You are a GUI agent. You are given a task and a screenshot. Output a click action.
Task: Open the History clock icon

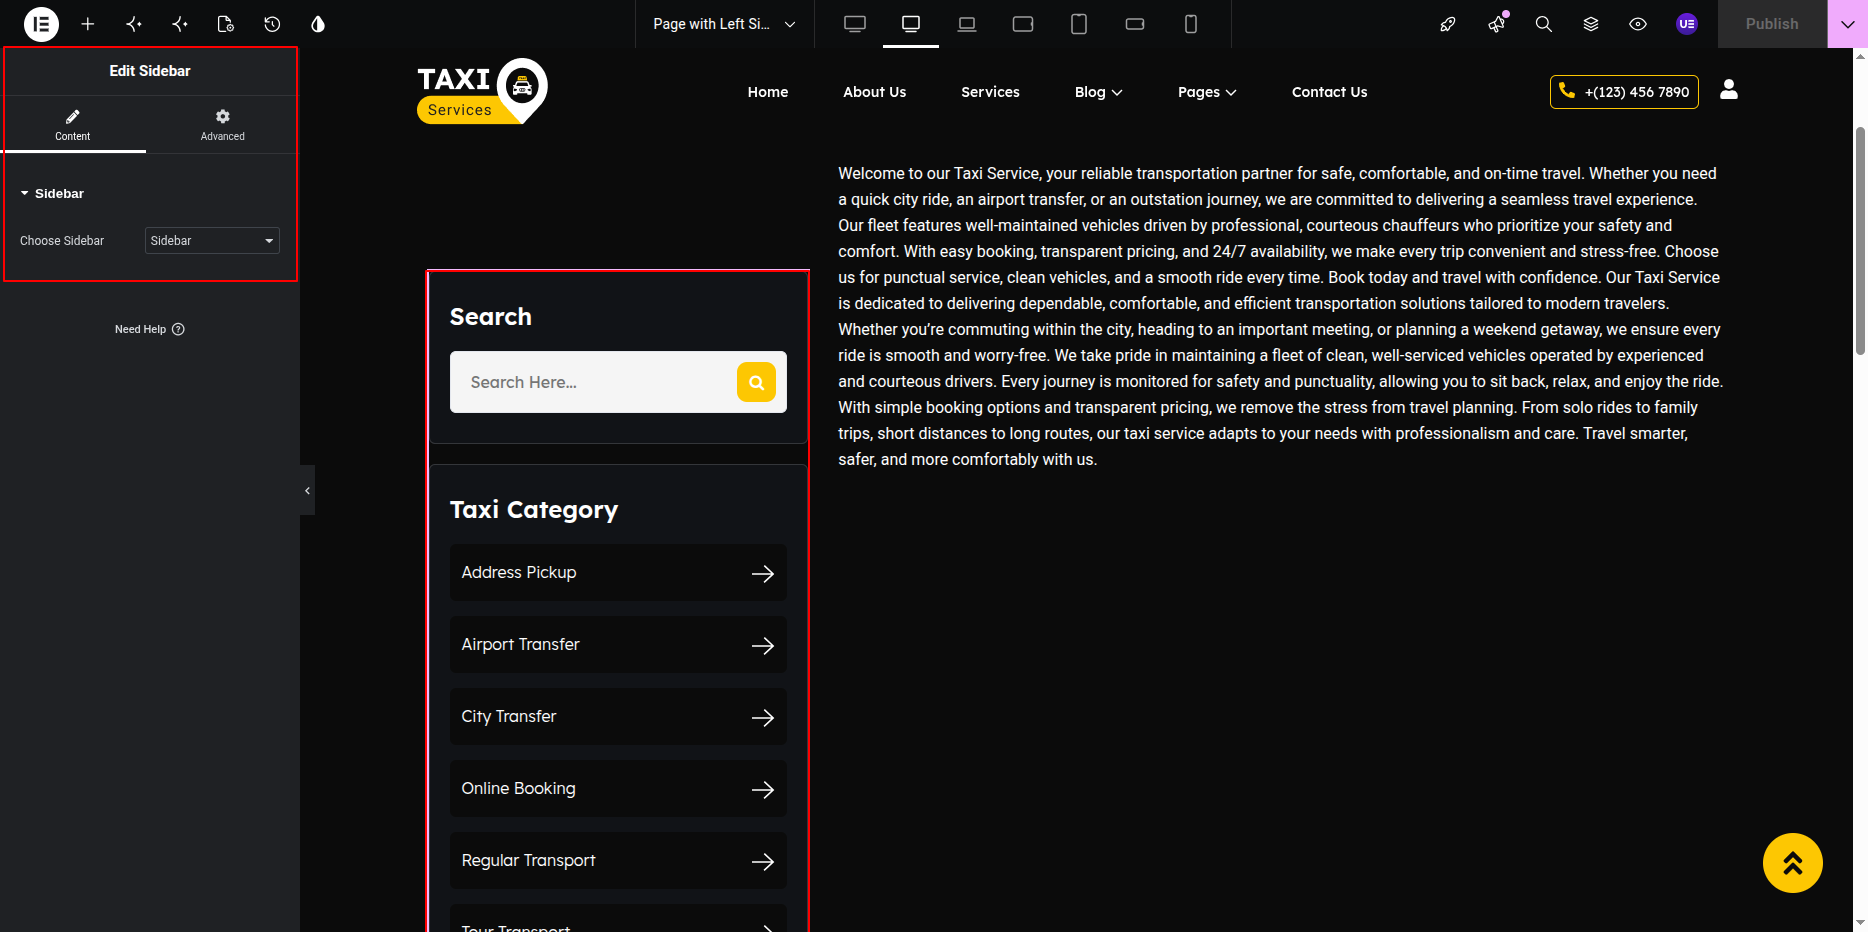click(272, 24)
